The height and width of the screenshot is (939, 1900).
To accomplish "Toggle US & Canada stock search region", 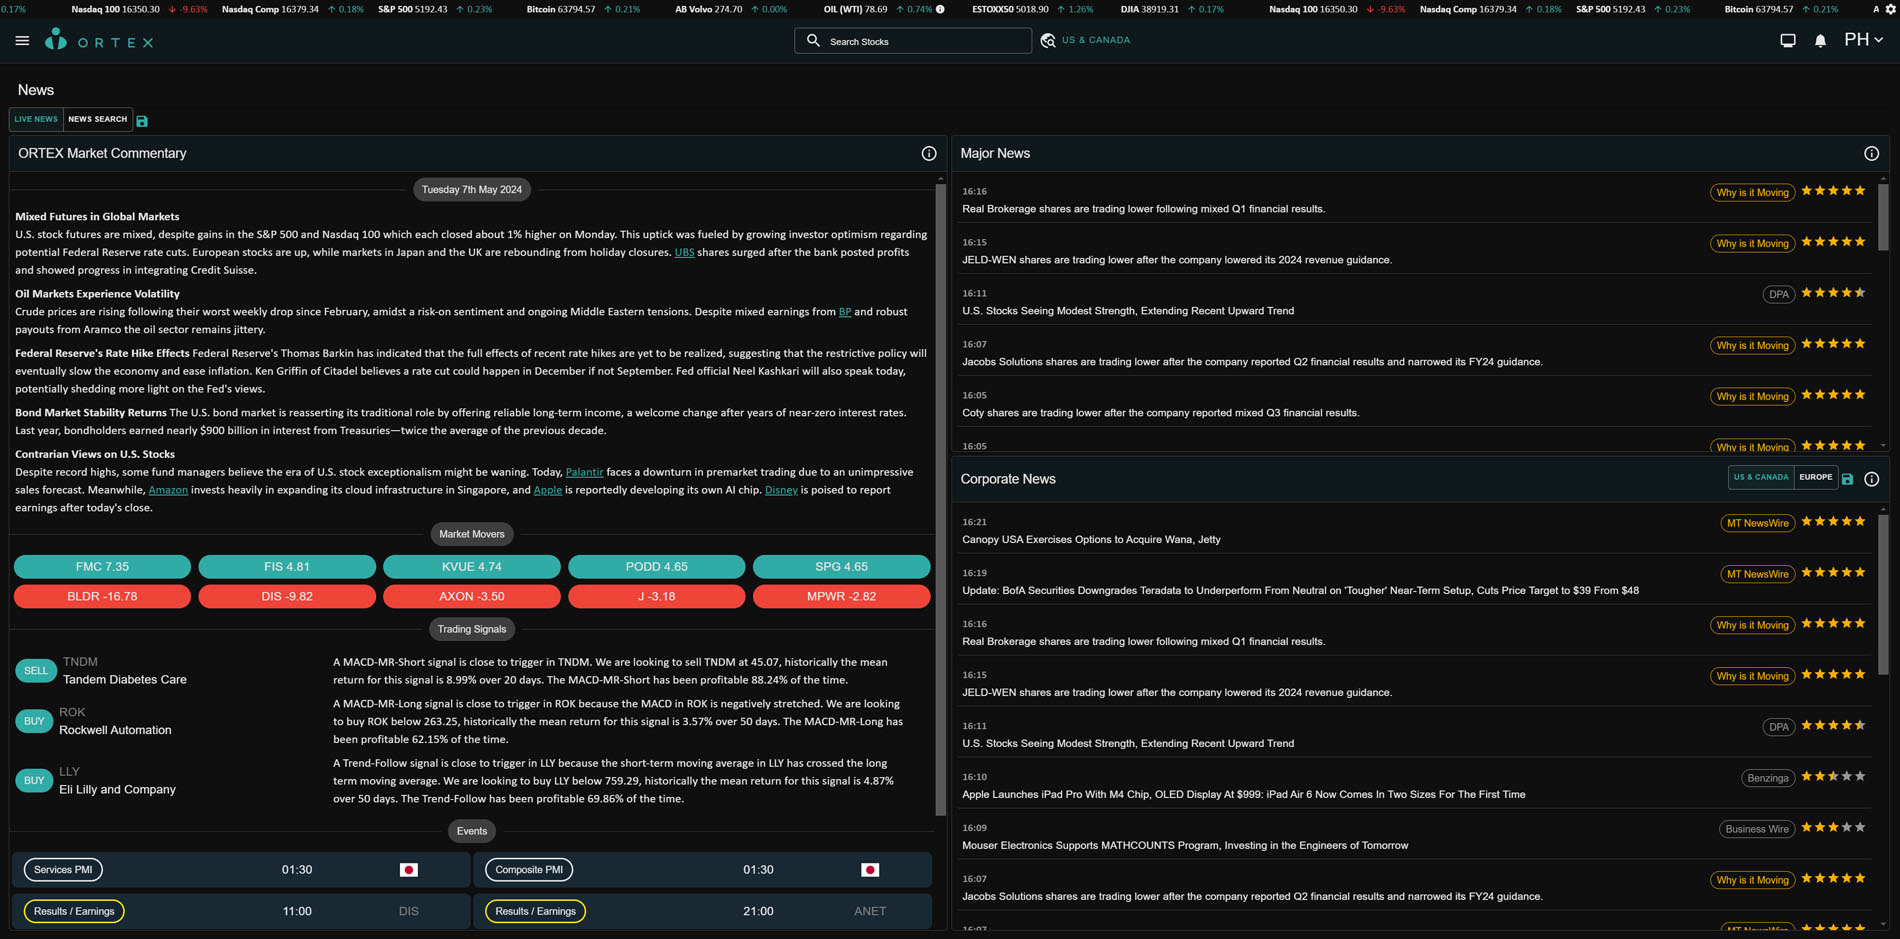I will [x=1085, y=41].
